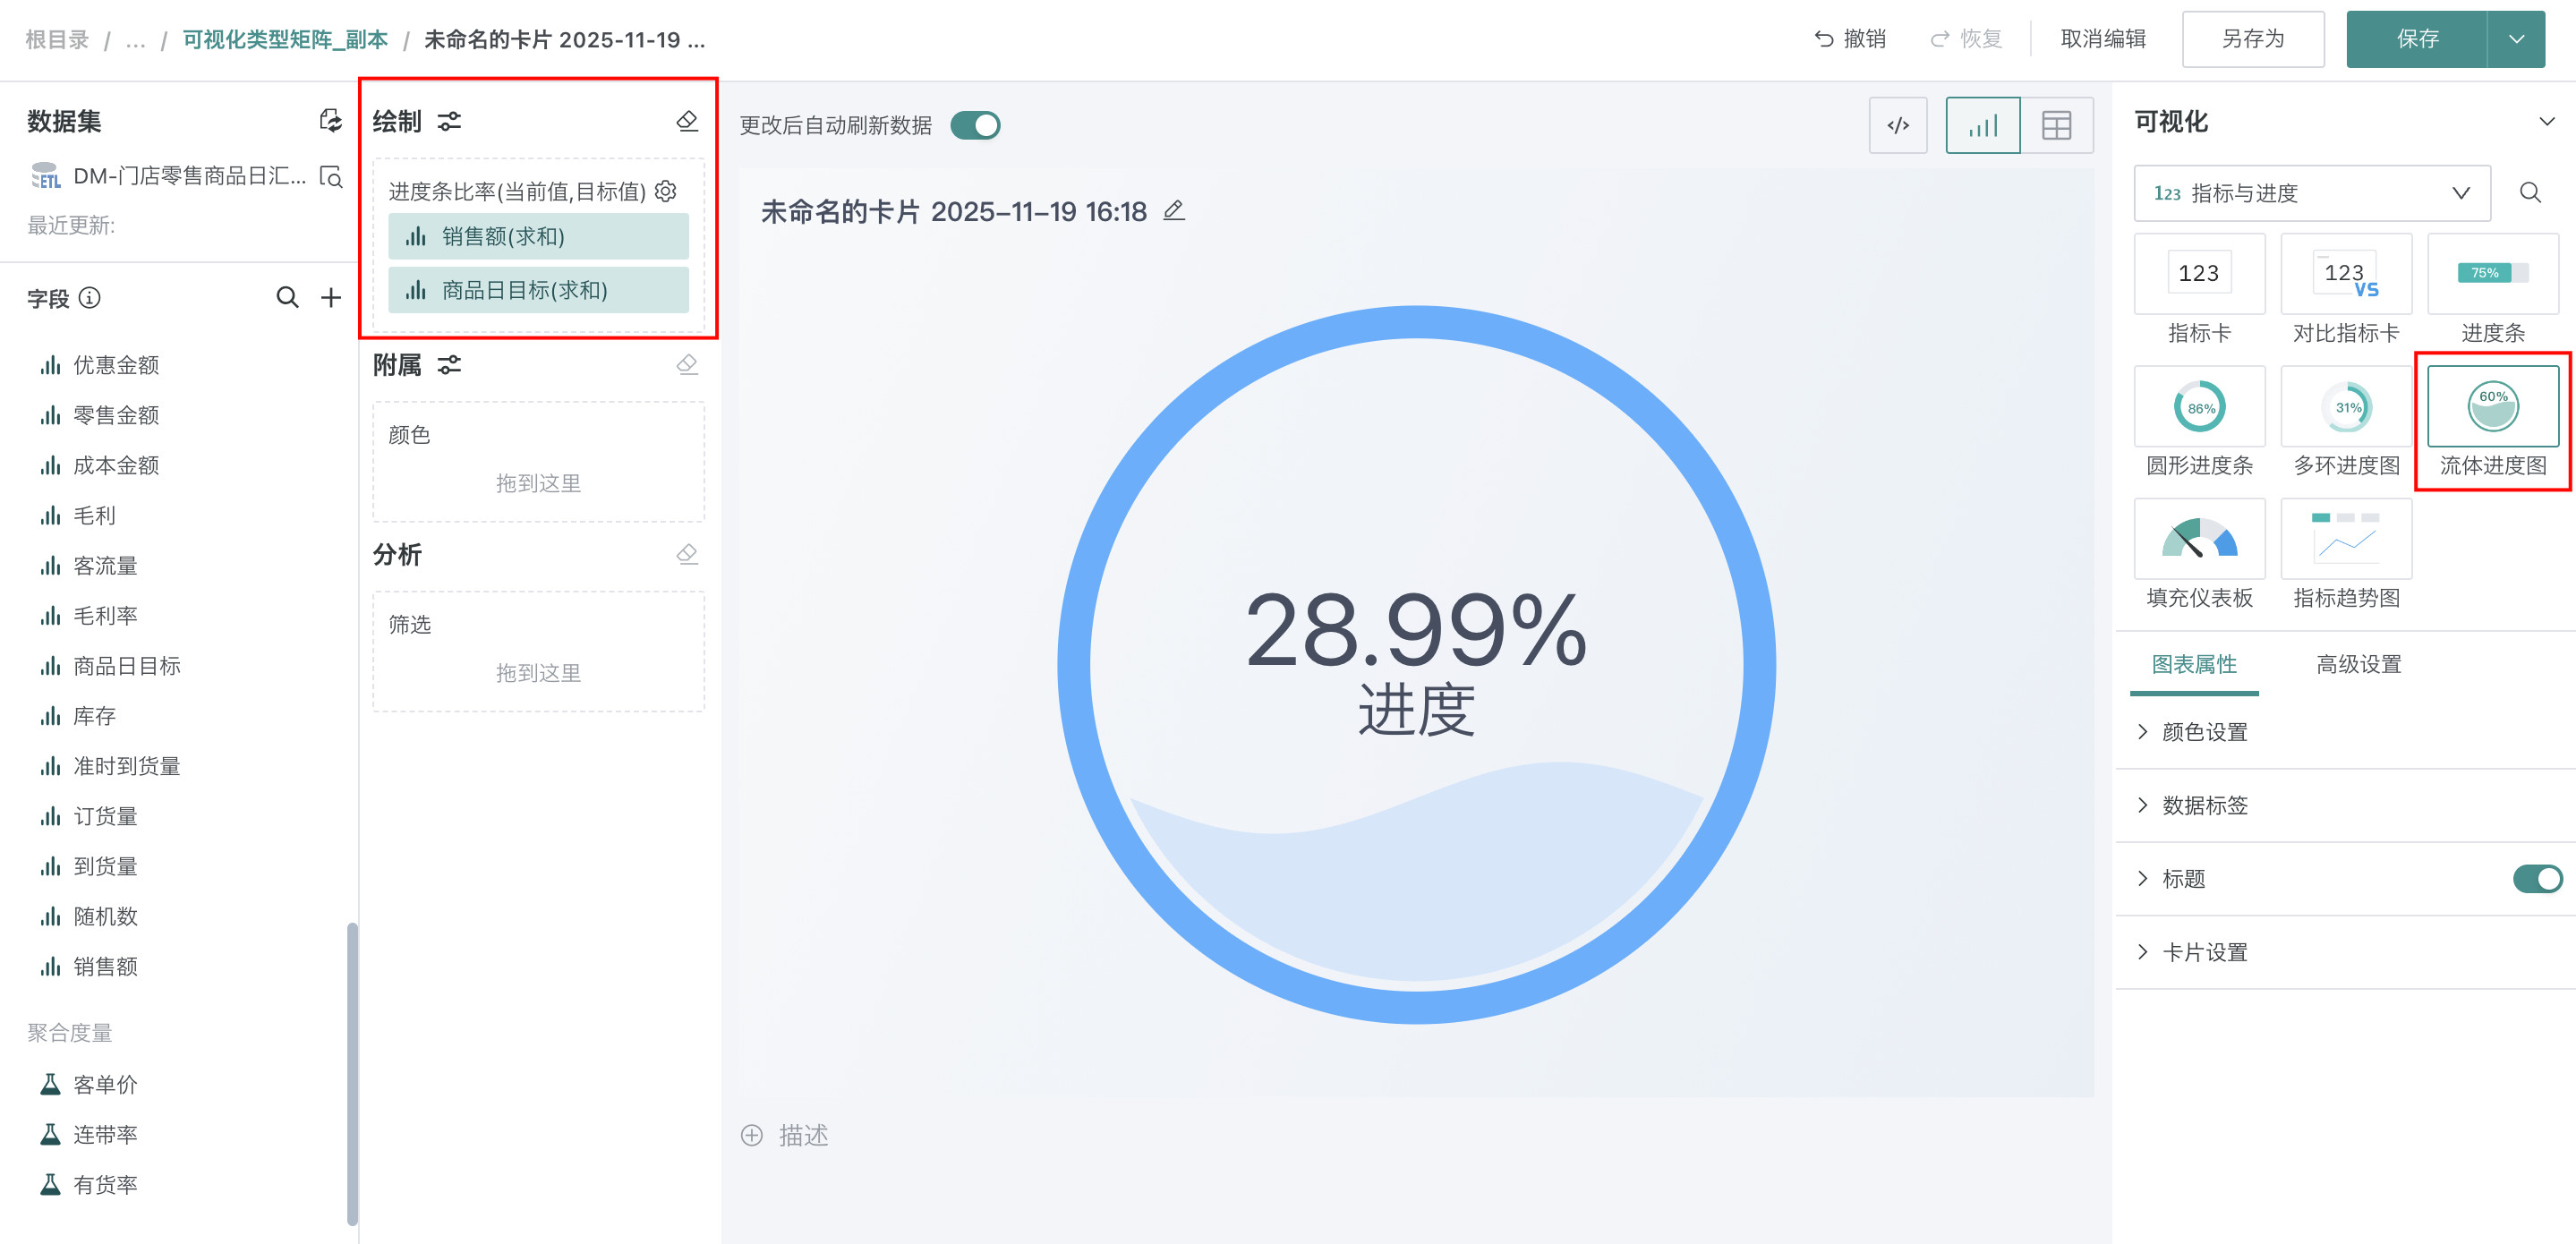Switch to code view icon
This screenshot has width=2576, height=1244.
[x=1897, y=125]
